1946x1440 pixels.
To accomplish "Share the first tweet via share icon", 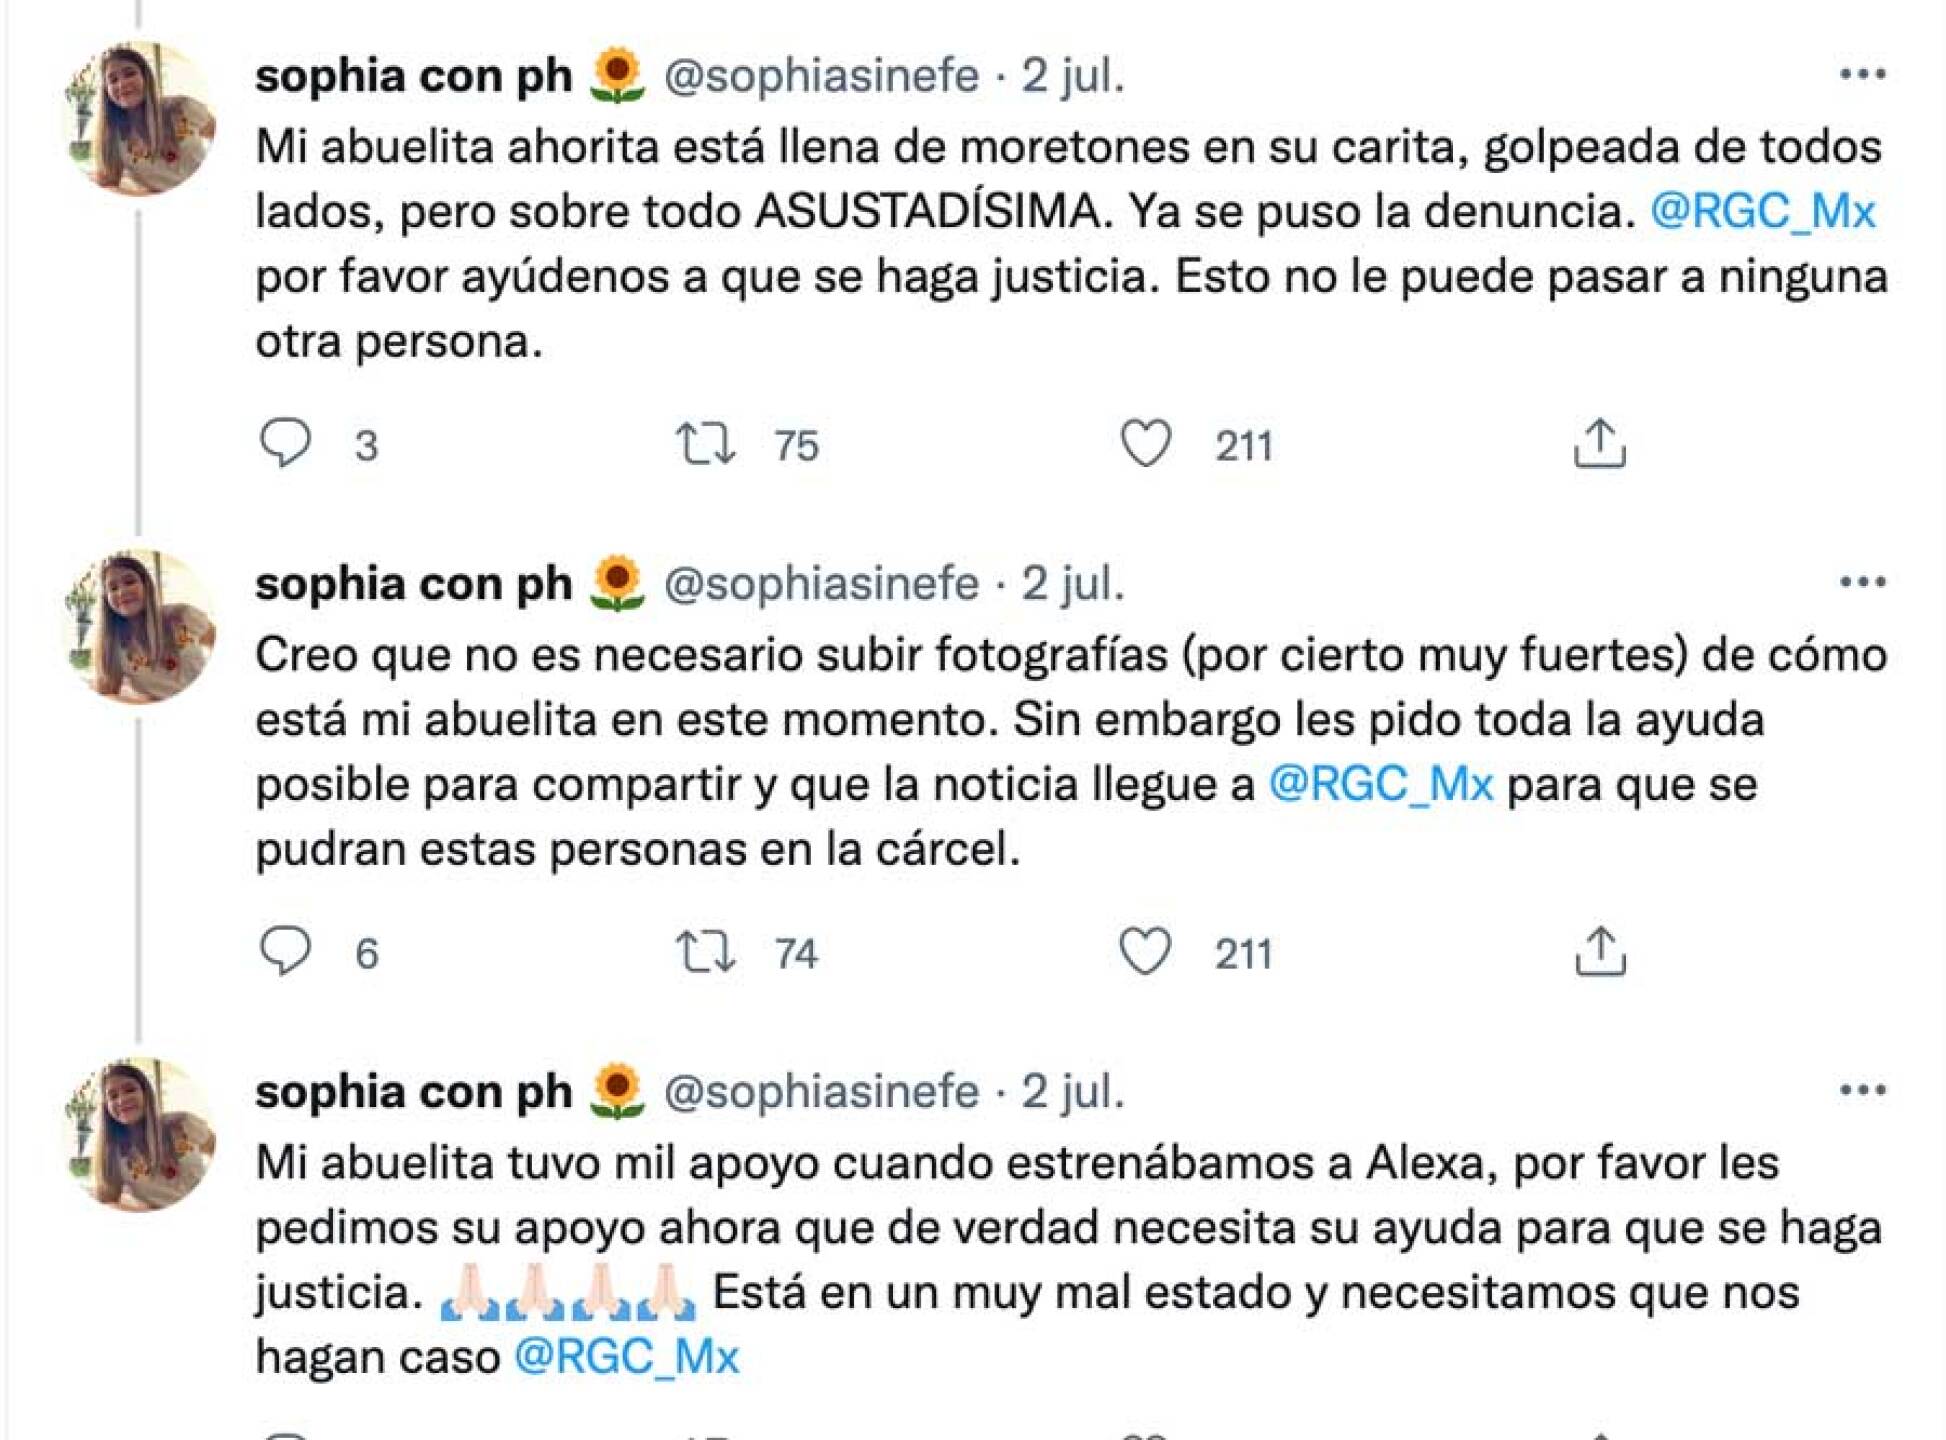I will 1599,444.
